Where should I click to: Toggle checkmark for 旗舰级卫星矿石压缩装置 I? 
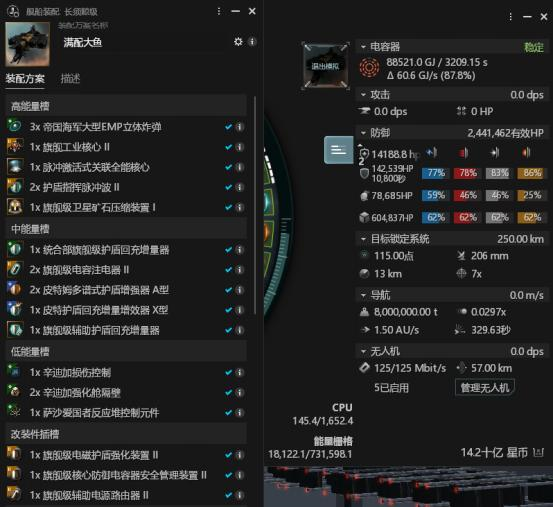(228, 207)
